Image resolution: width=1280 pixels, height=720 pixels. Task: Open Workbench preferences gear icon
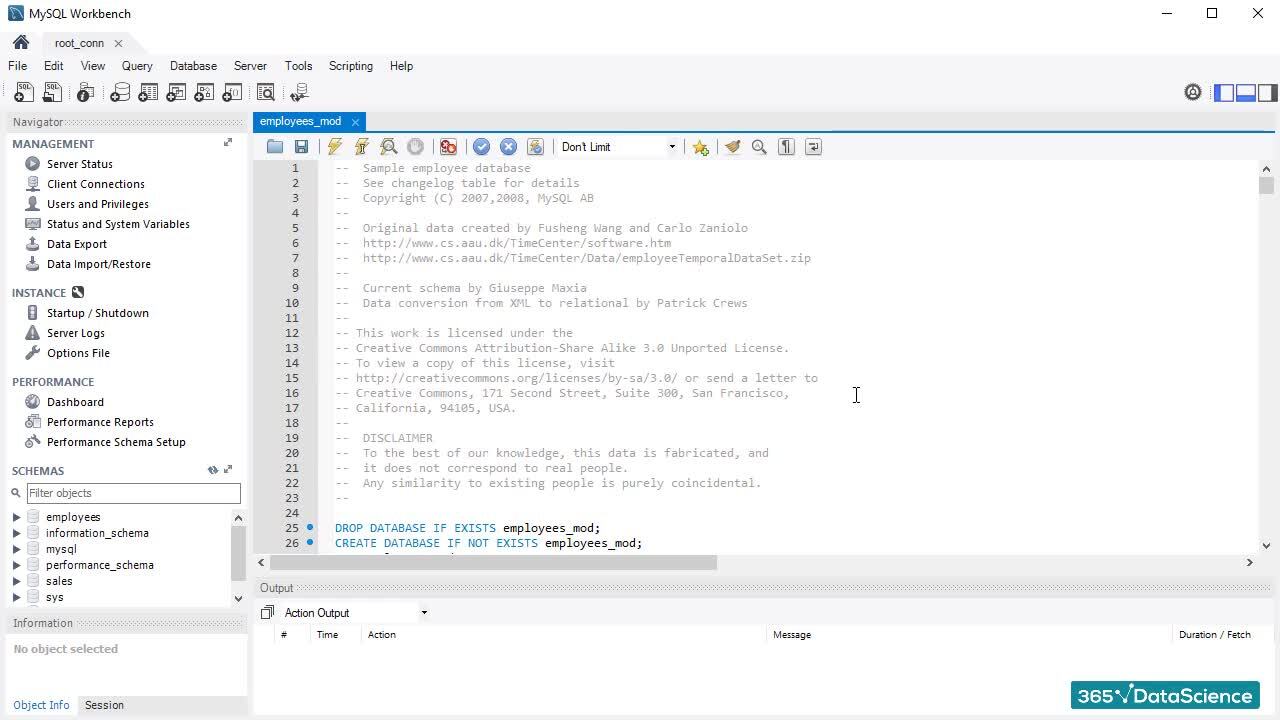click(x=1193, y=92)
